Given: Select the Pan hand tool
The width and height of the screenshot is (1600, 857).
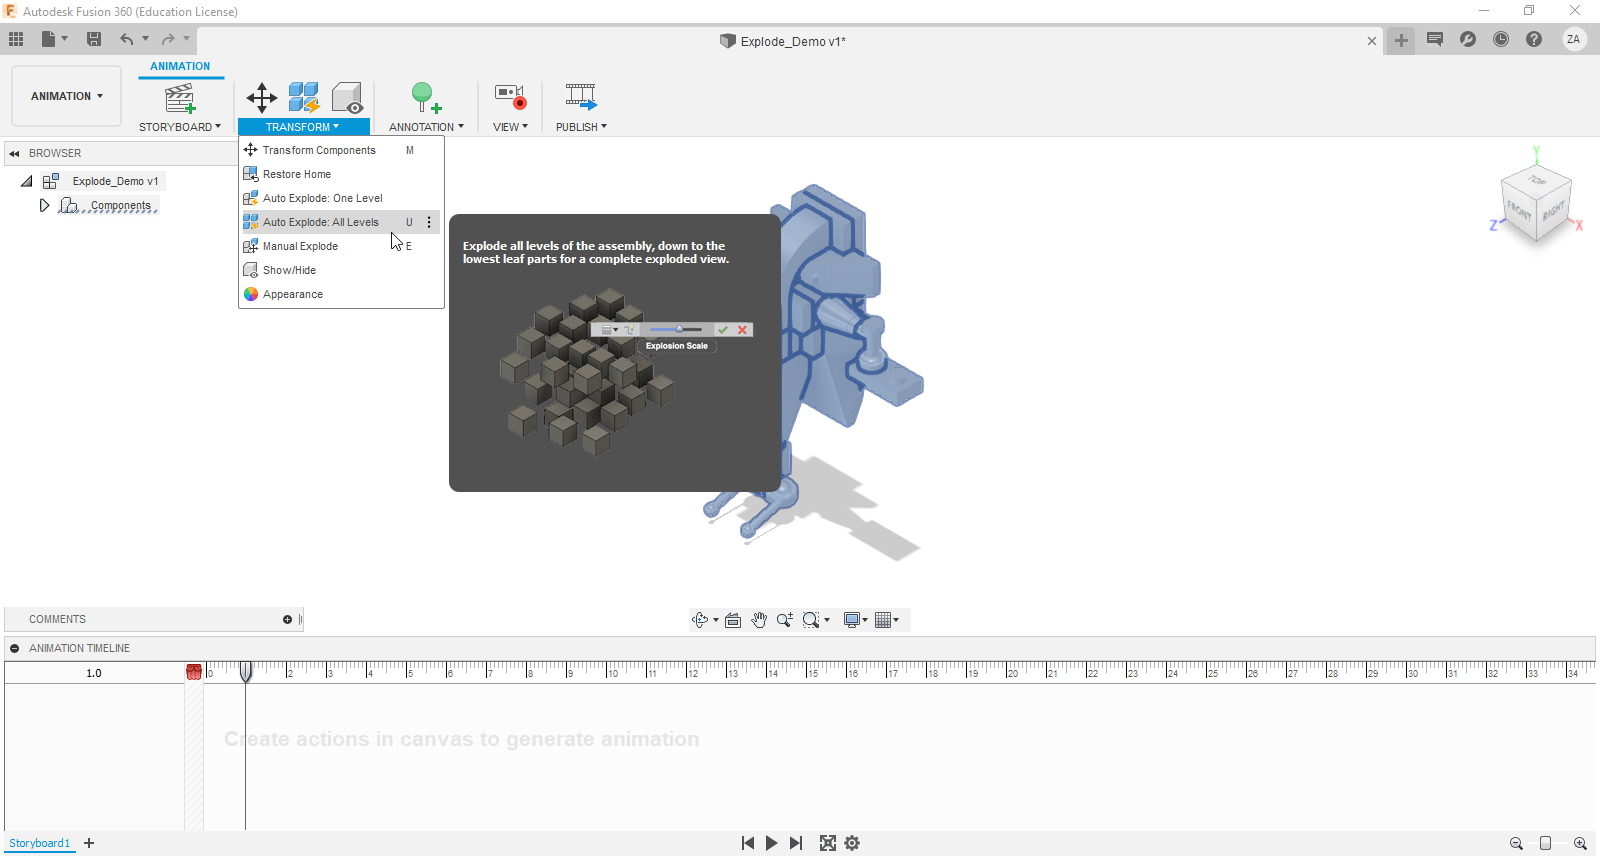Looking at the screenshot, I should coord(759,620).
